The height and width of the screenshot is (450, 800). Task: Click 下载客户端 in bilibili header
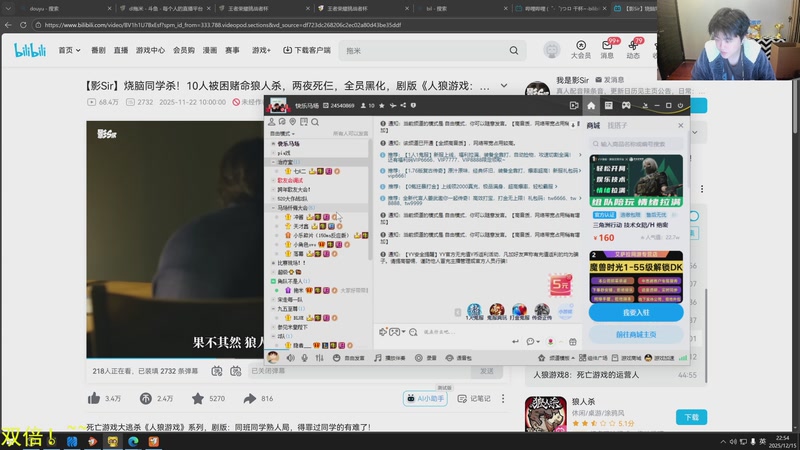[307, 50]
